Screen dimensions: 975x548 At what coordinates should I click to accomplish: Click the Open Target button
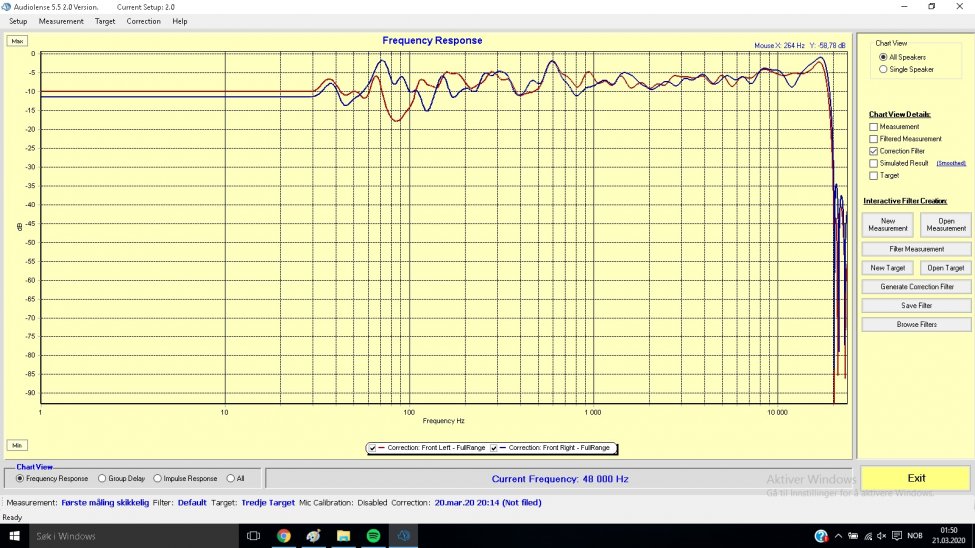pos(946,268)
